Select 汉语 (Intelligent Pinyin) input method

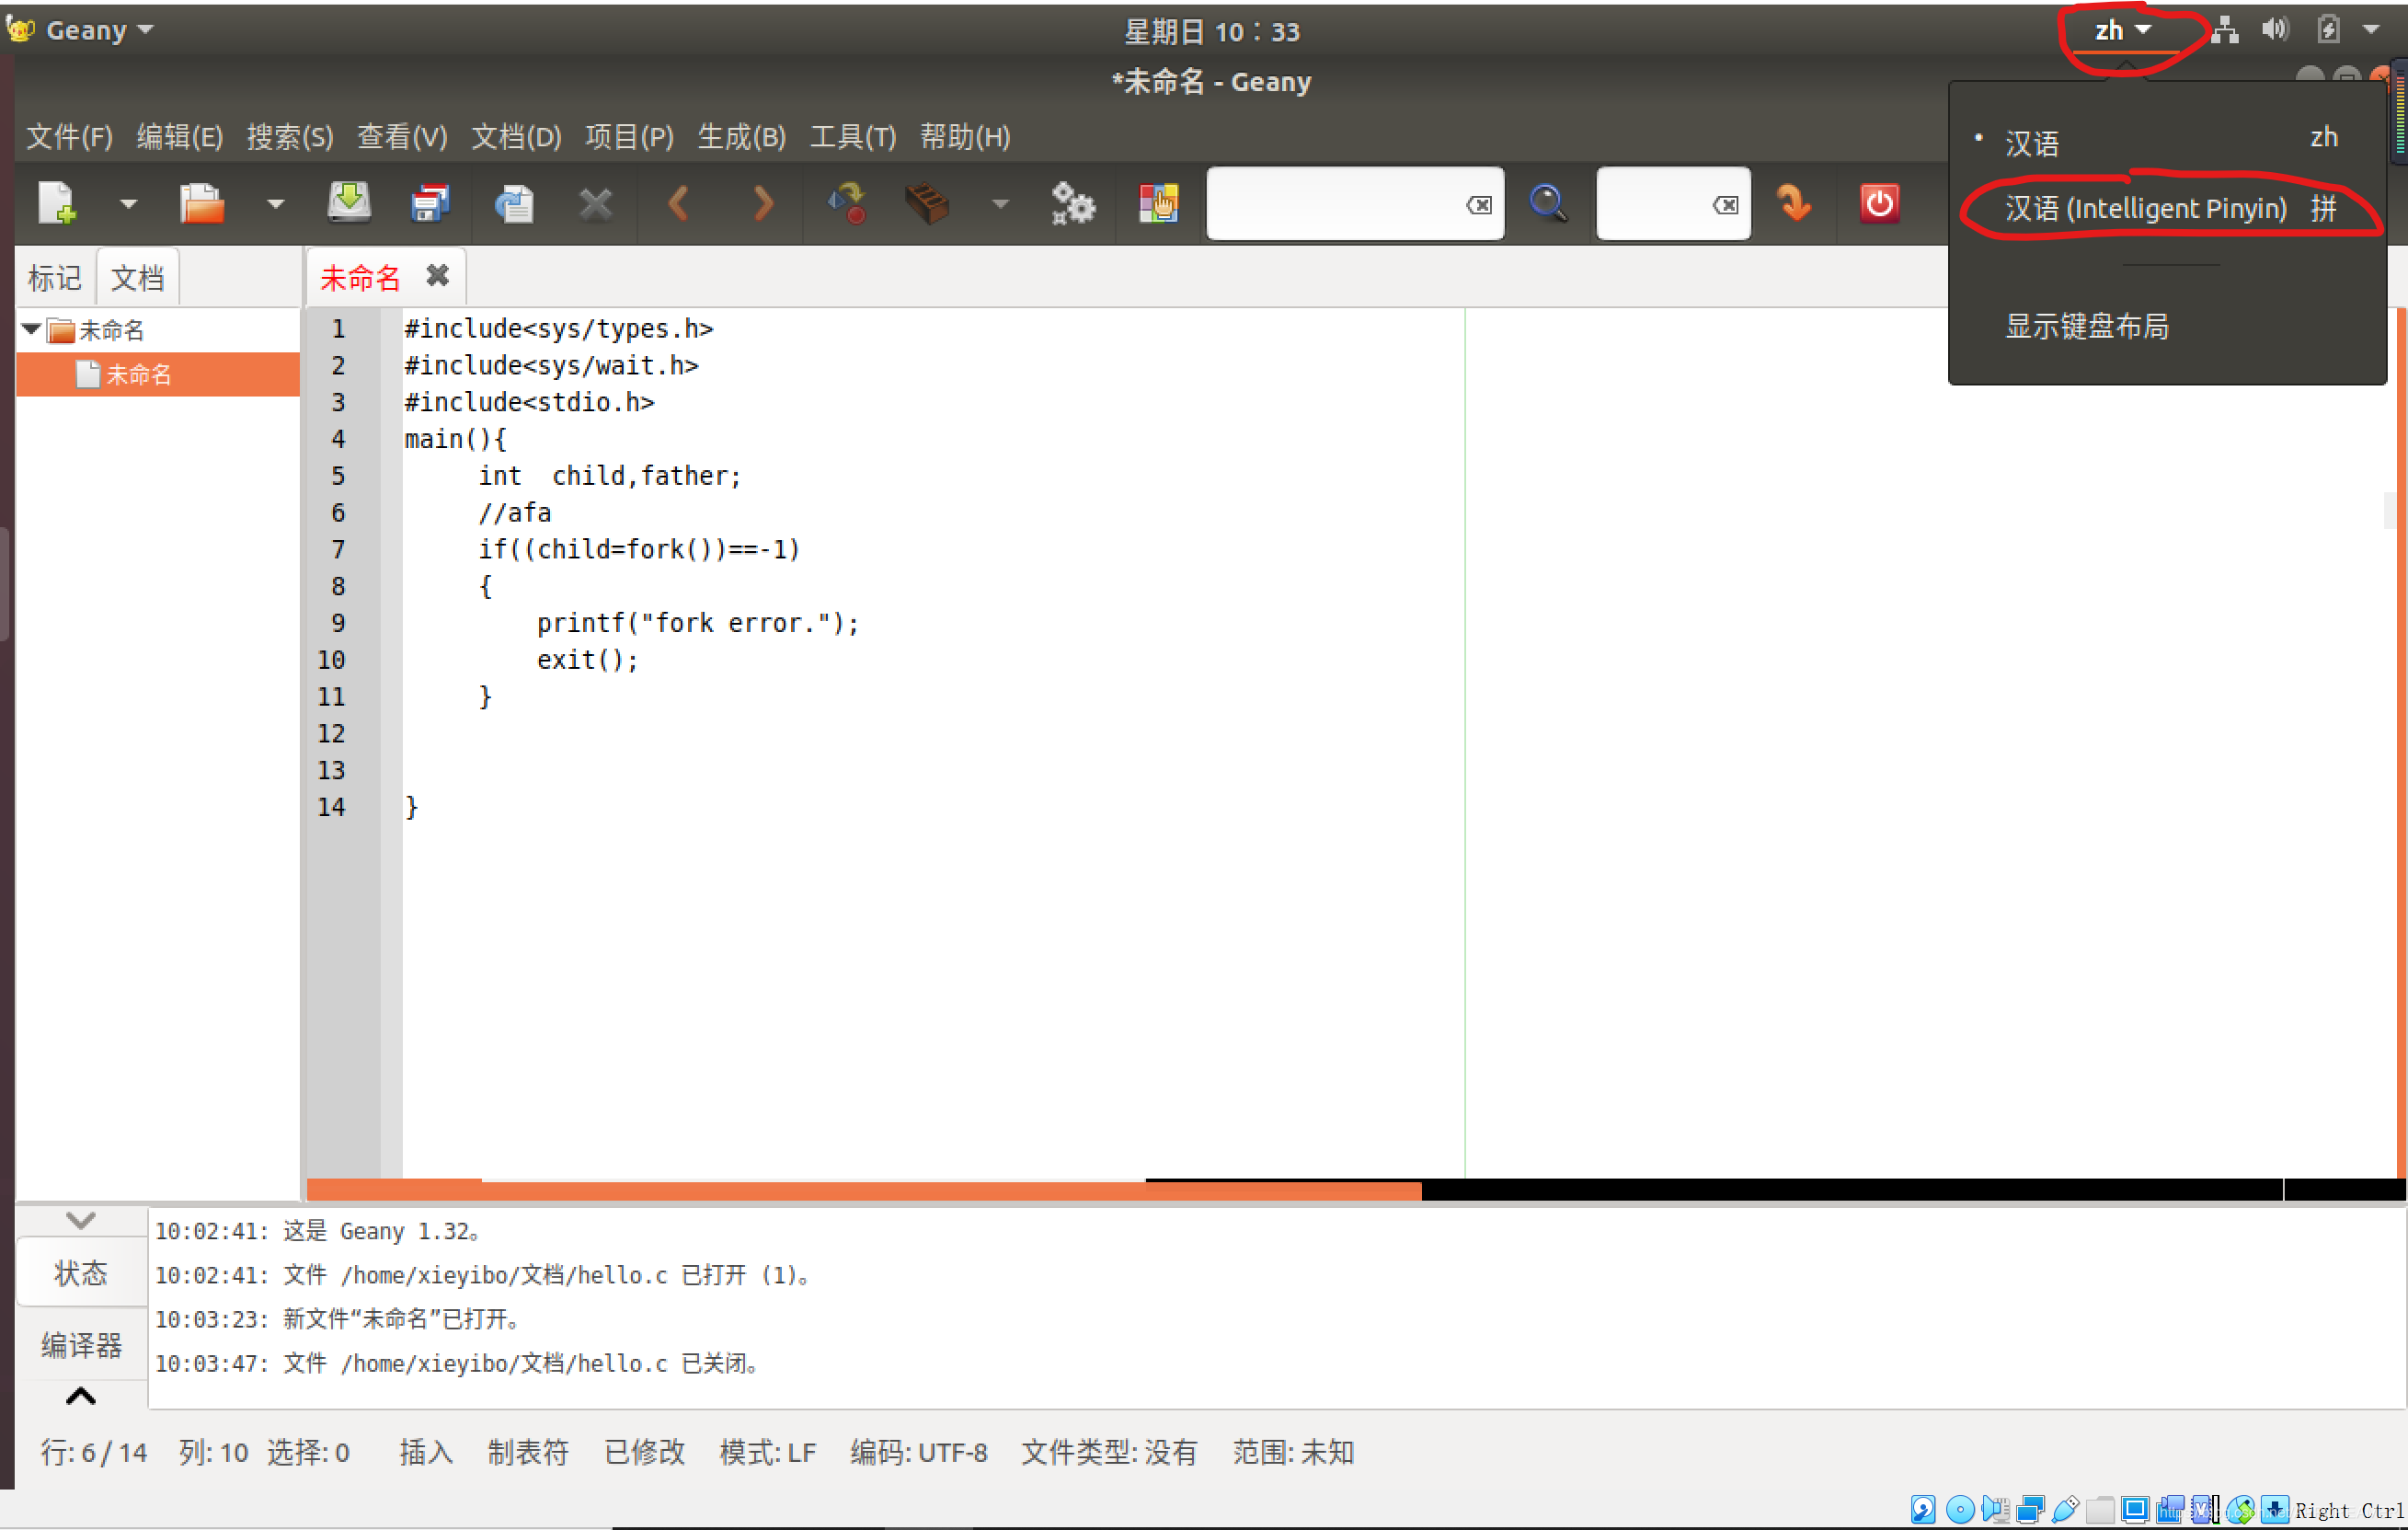(x=2166, y=208)
